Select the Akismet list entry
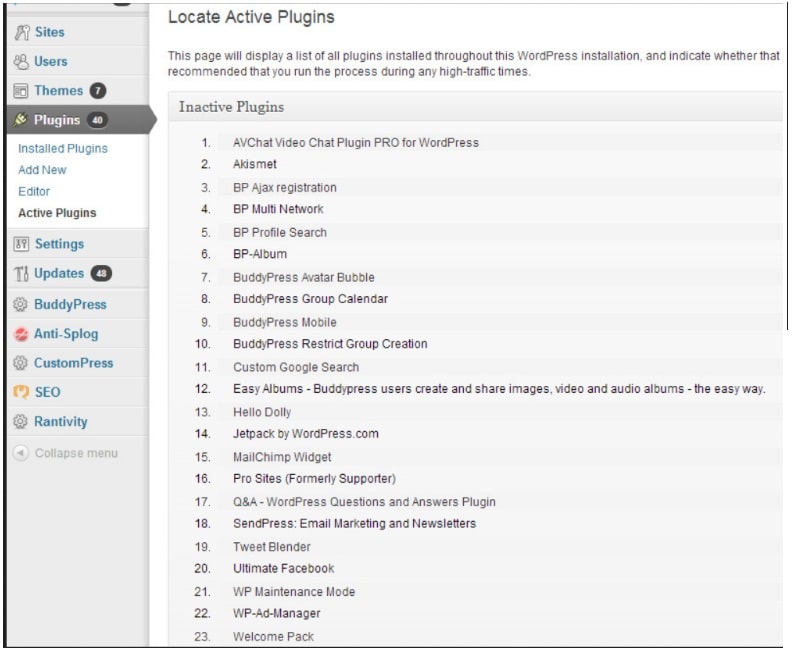This screenshot has width=792, height=649. pos(255,164)
